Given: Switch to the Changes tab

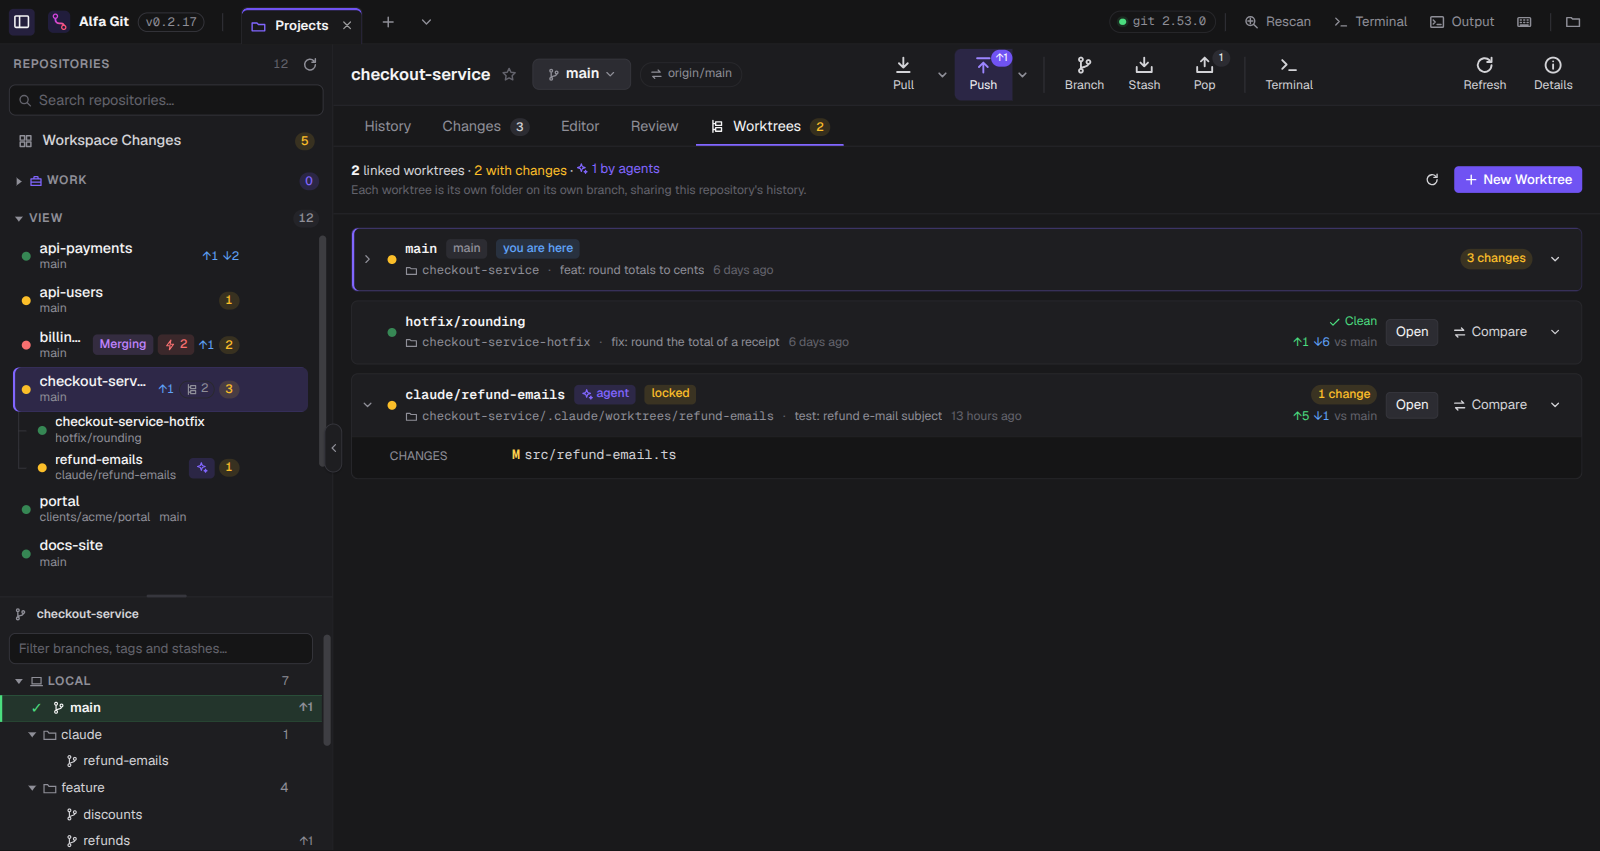Looking at the screenshot, I should tap(485, 126).
